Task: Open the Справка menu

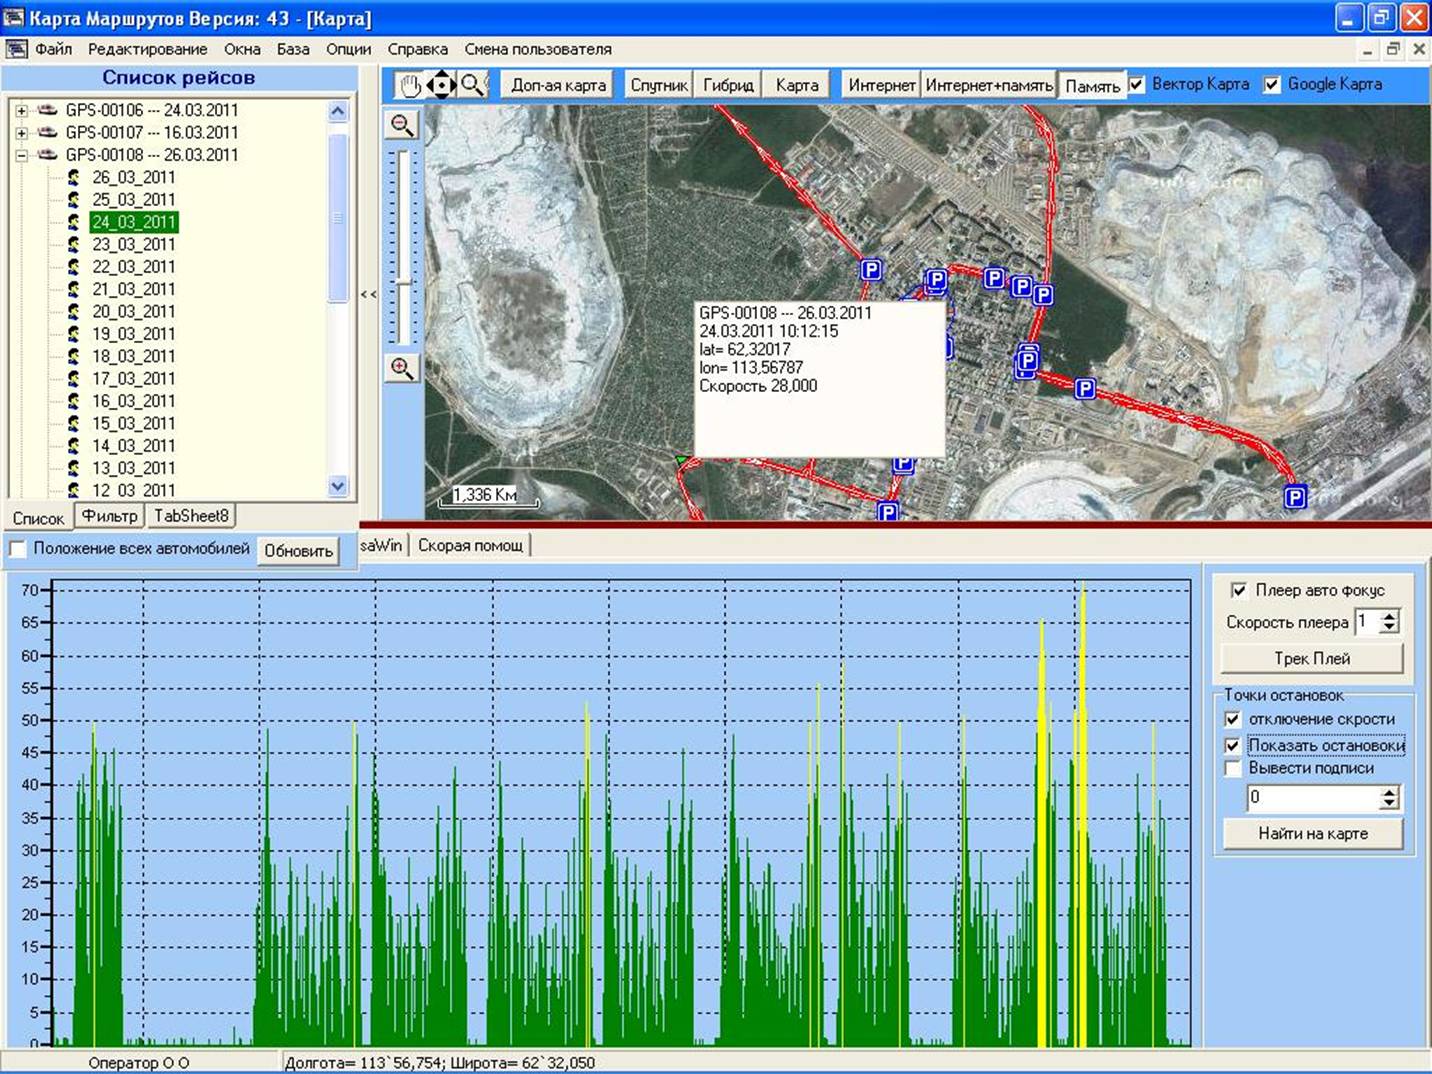Action: tap(417, 49)
